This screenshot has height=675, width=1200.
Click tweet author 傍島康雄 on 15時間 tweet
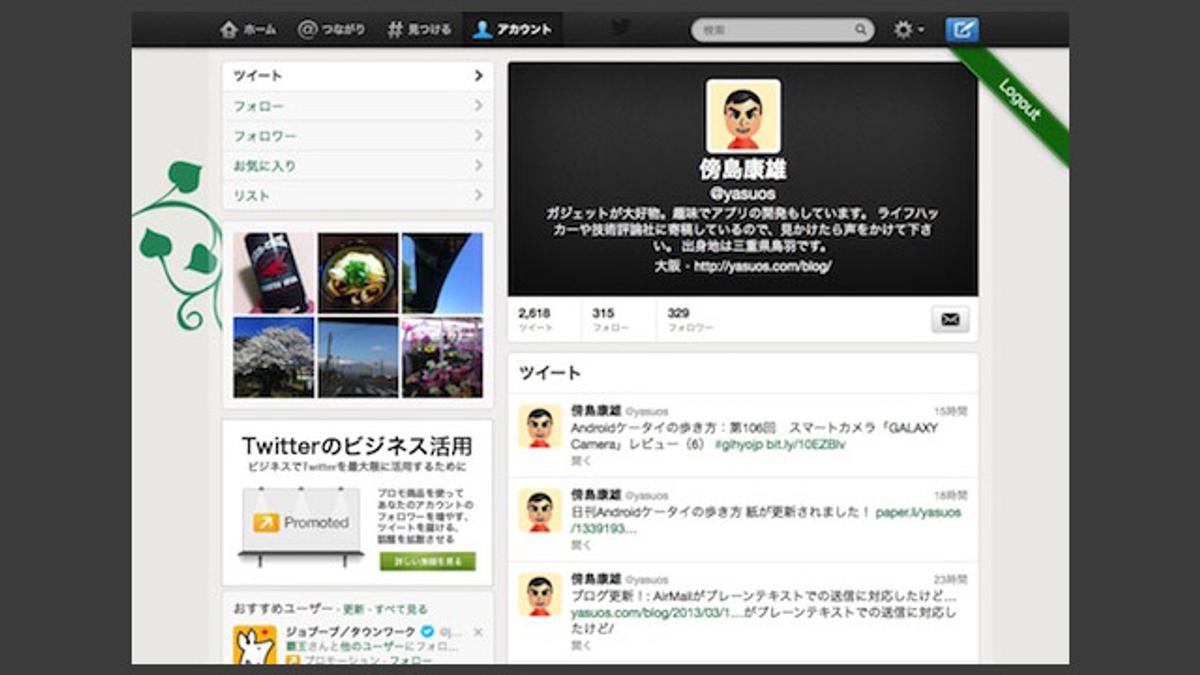(x=595, y=411)
